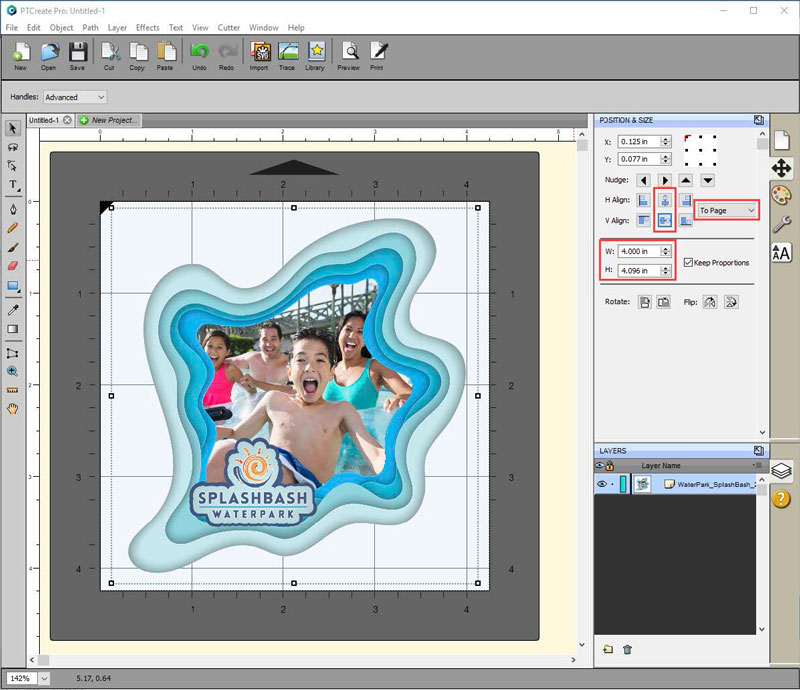Open the Cutter menu
The height and width of the screenshot is (690, 800).
pos(229,28)
